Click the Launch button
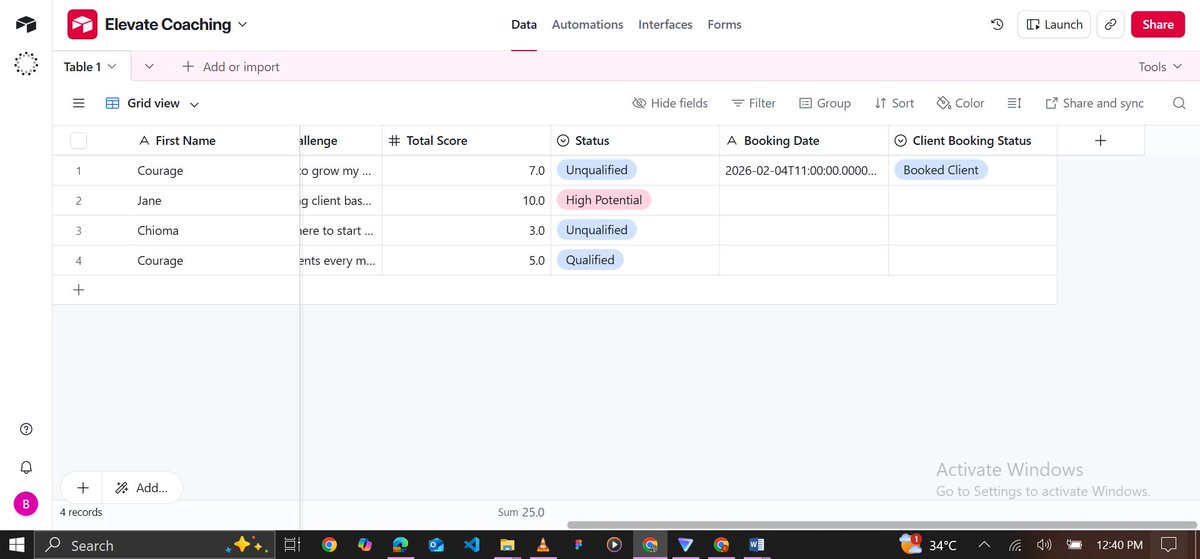 [x=1054, y=24]
